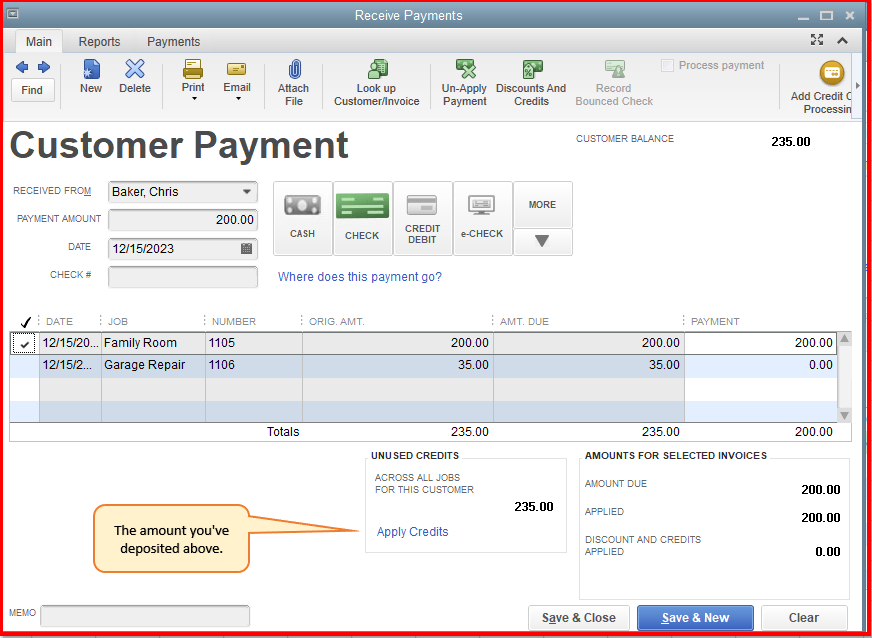872x638 pixels.
Task: Create a new payment with the New icon
Action: 91,79
